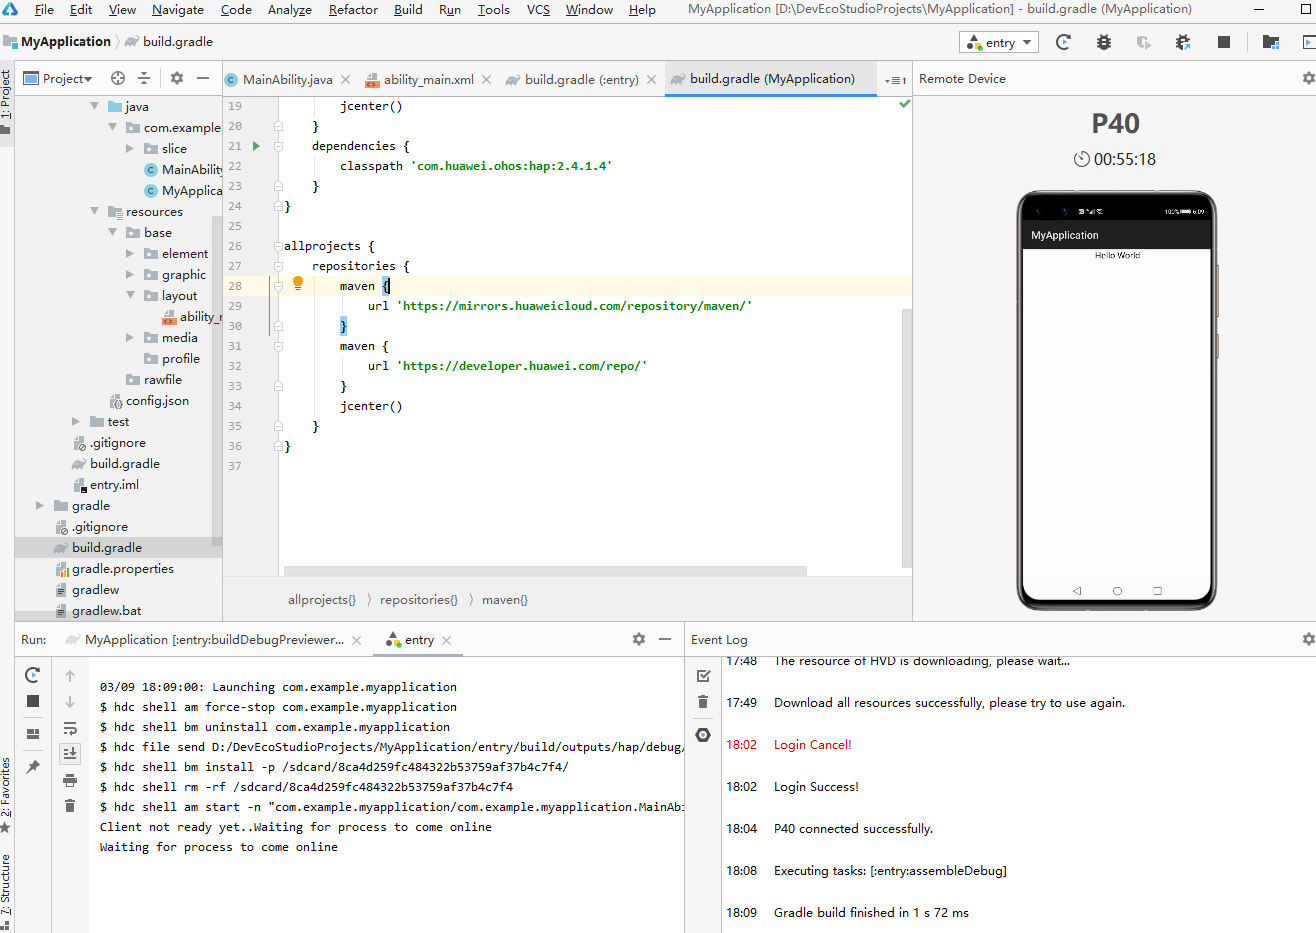Viewport: 1316px width, 933px height.
Task: Open the Project view dropdown
Action: [58, 78]
